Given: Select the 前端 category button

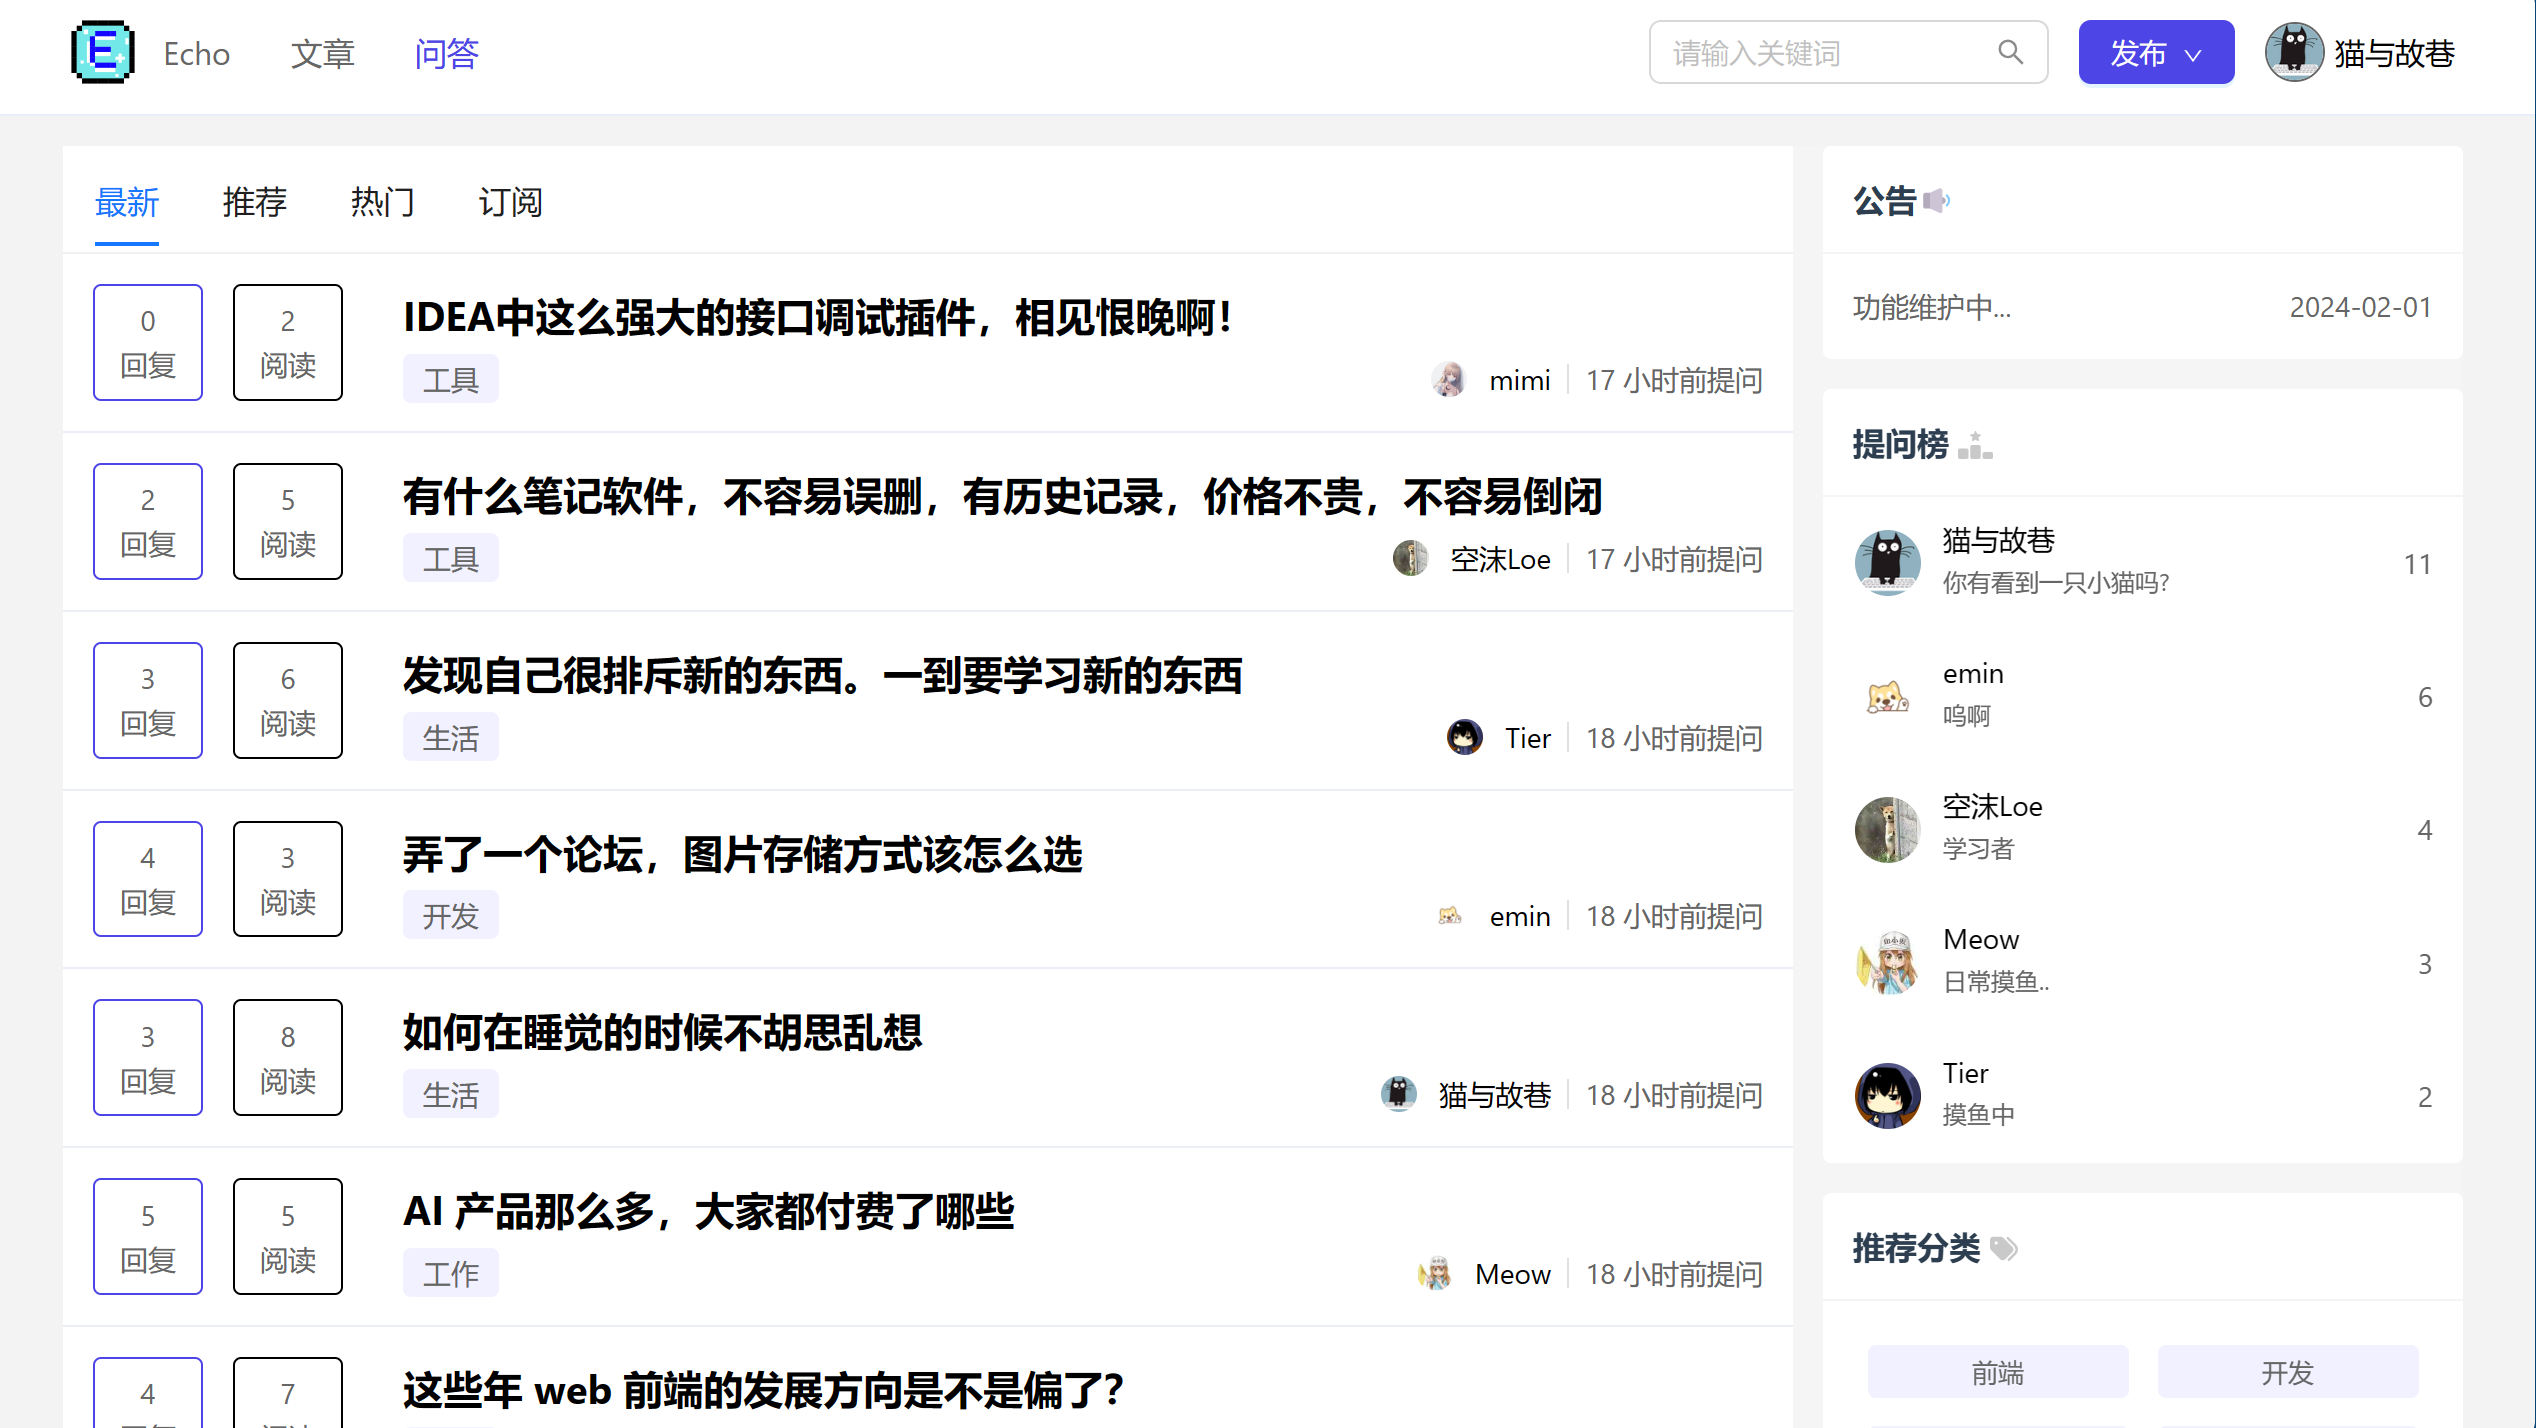Looking at the screenshot, I should pos(1997,1372).
